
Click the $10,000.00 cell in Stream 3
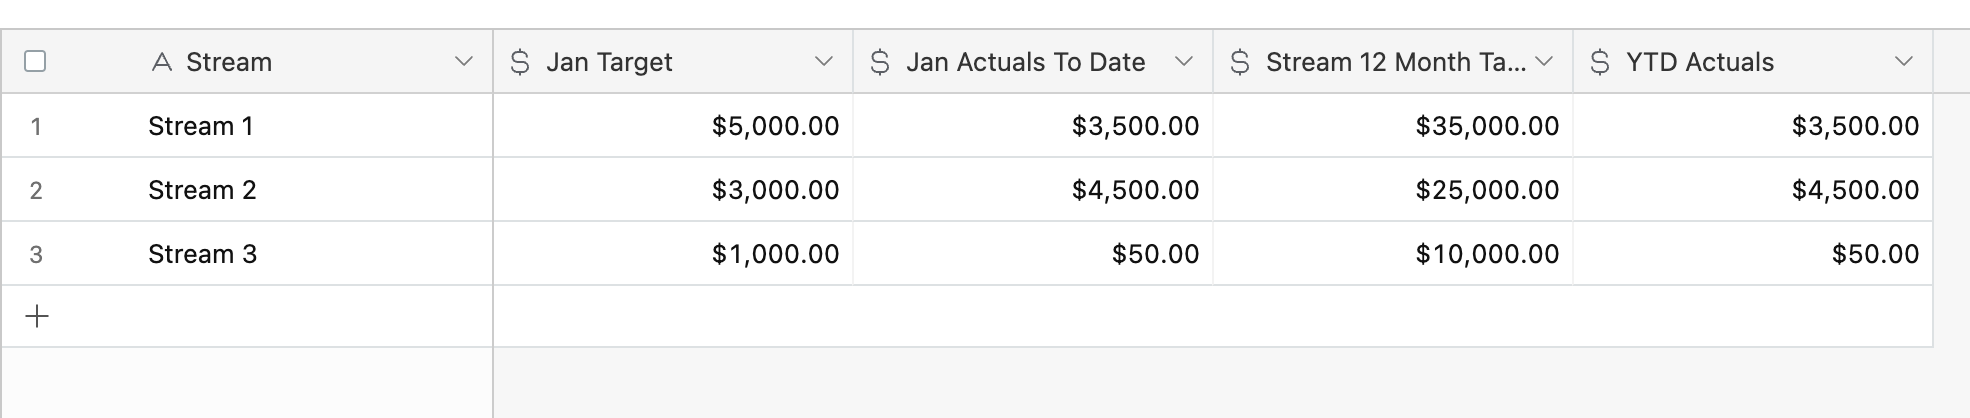1393,254
